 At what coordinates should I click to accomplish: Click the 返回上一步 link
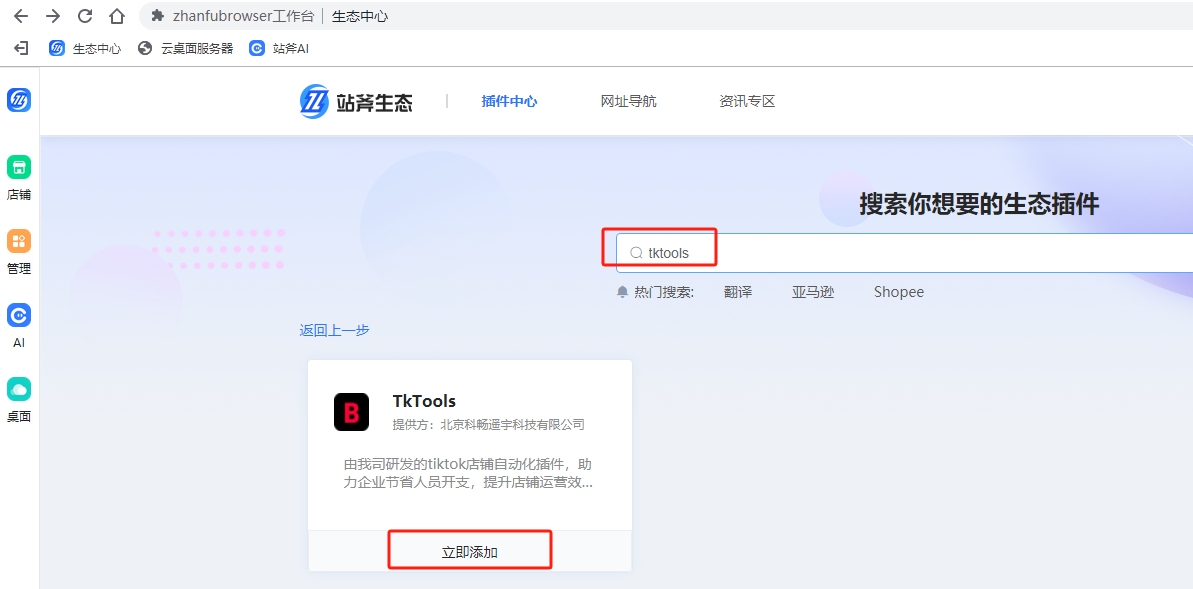point(334,330)
